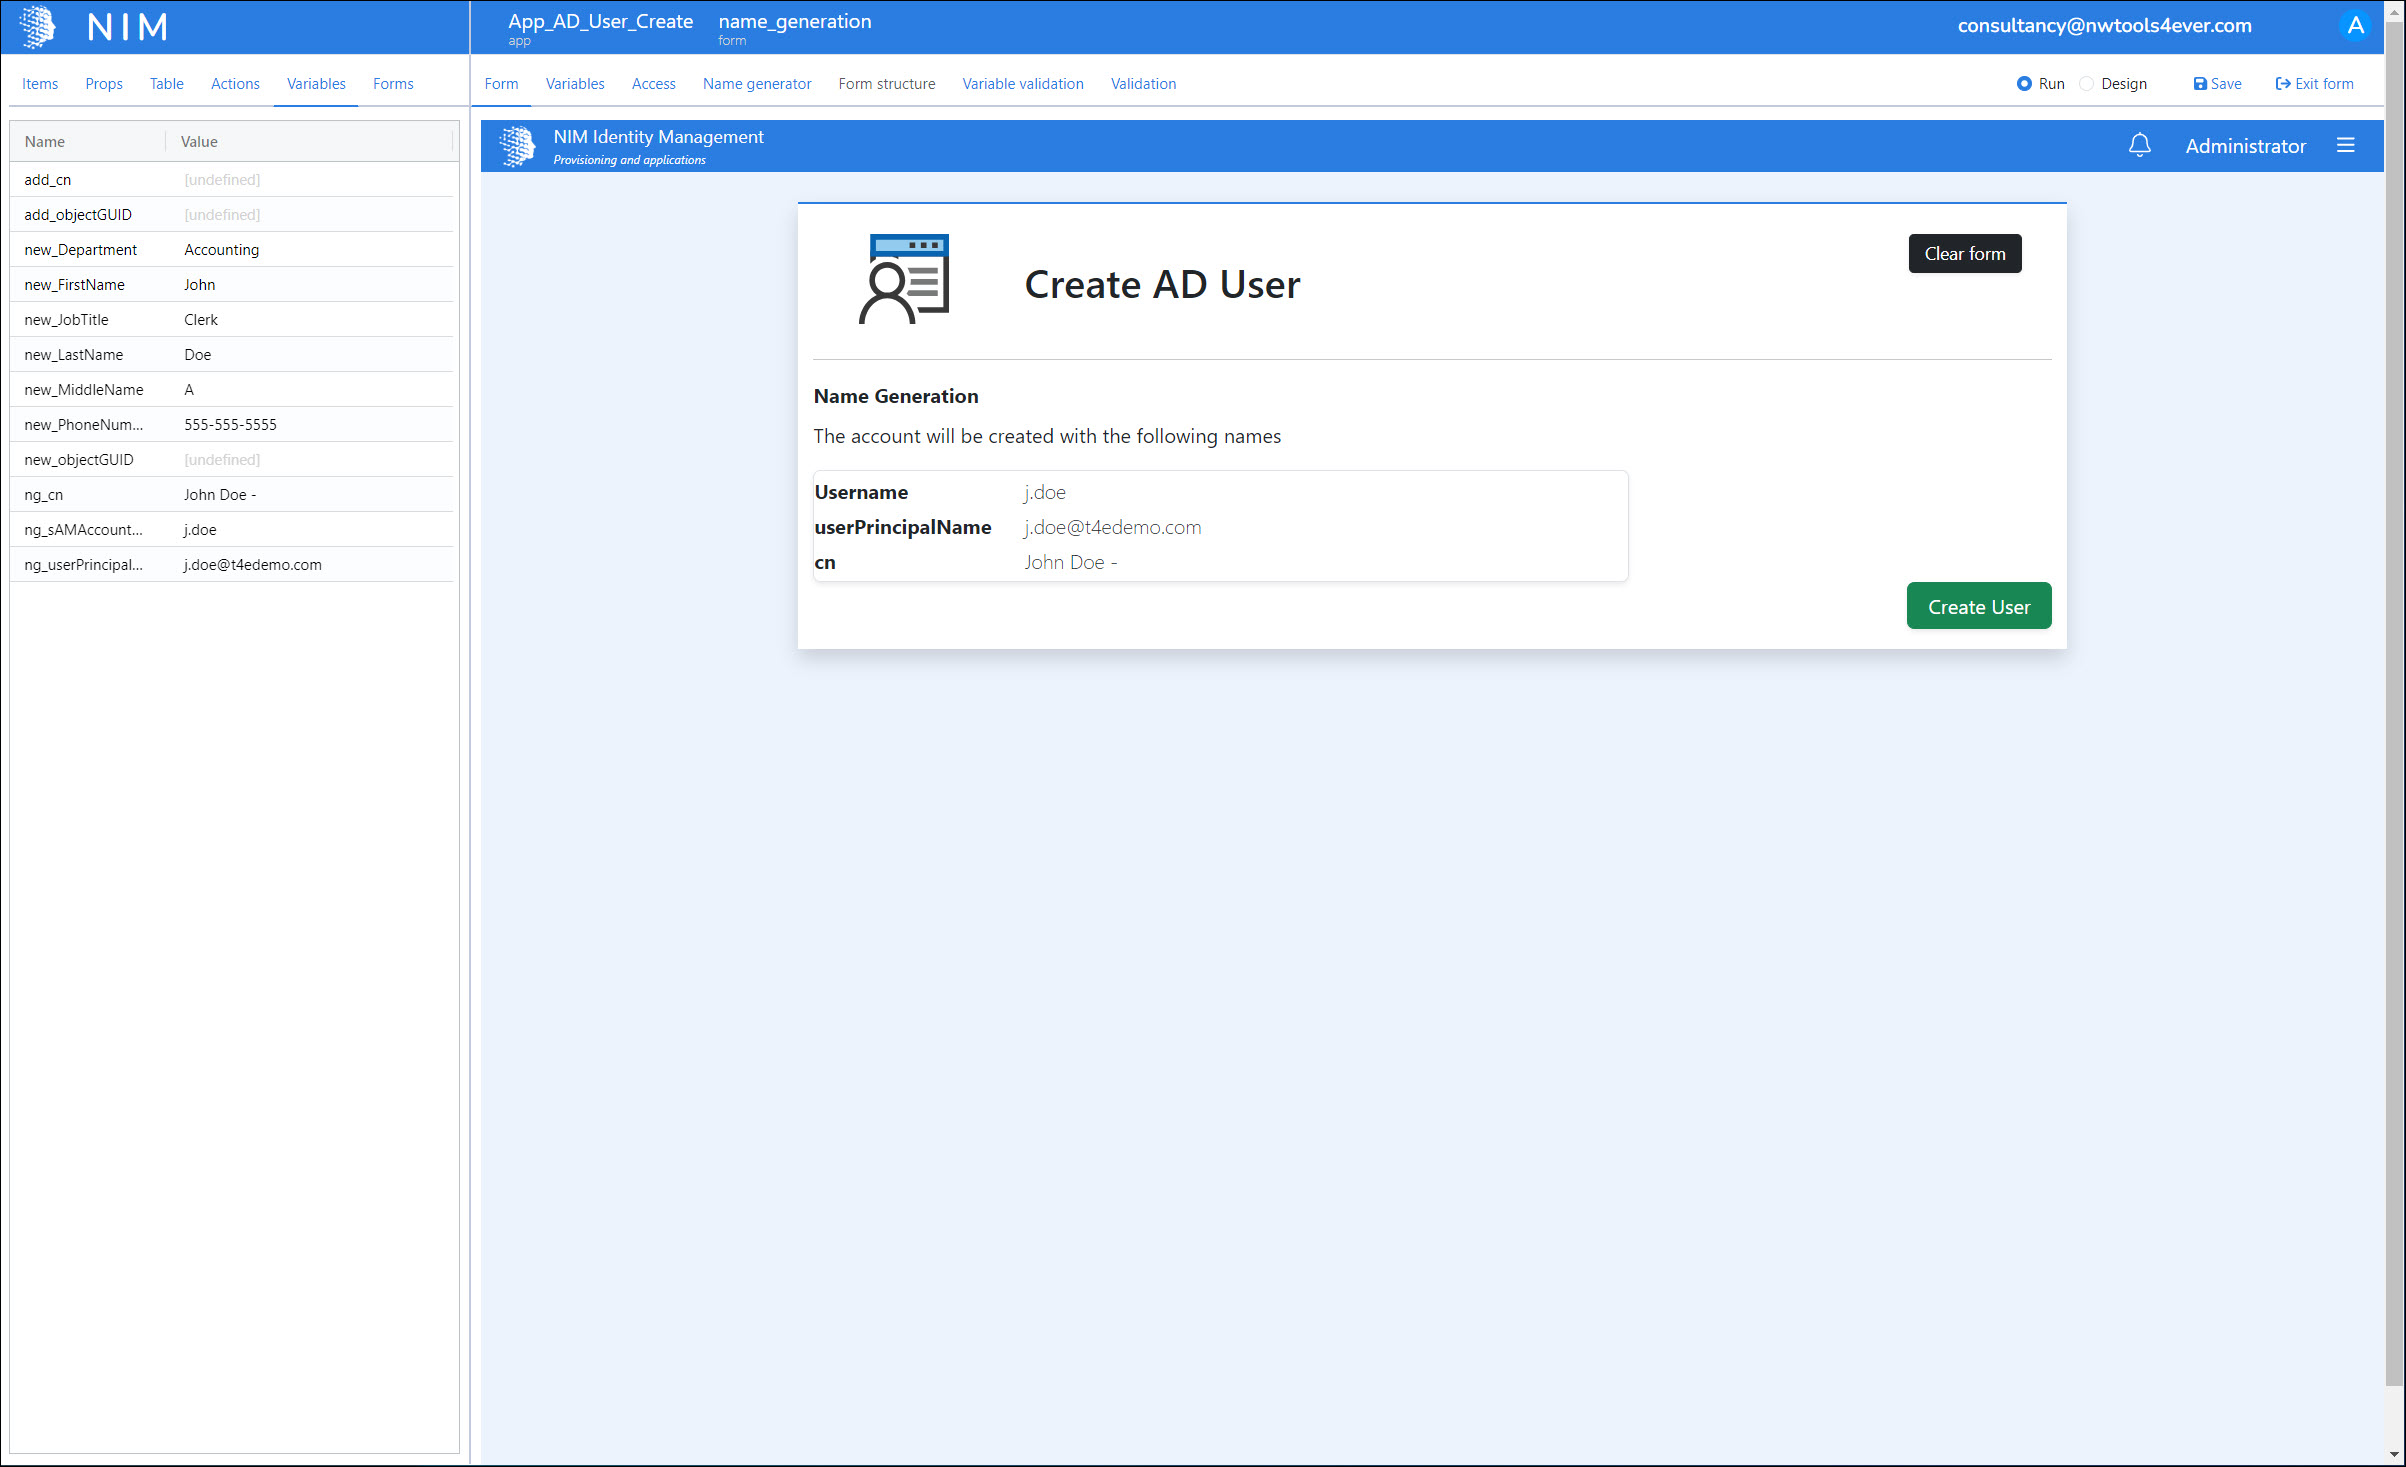Open the Name generator tab
The width and height of the screenshot is (2406, 1467).
(756, 84)
